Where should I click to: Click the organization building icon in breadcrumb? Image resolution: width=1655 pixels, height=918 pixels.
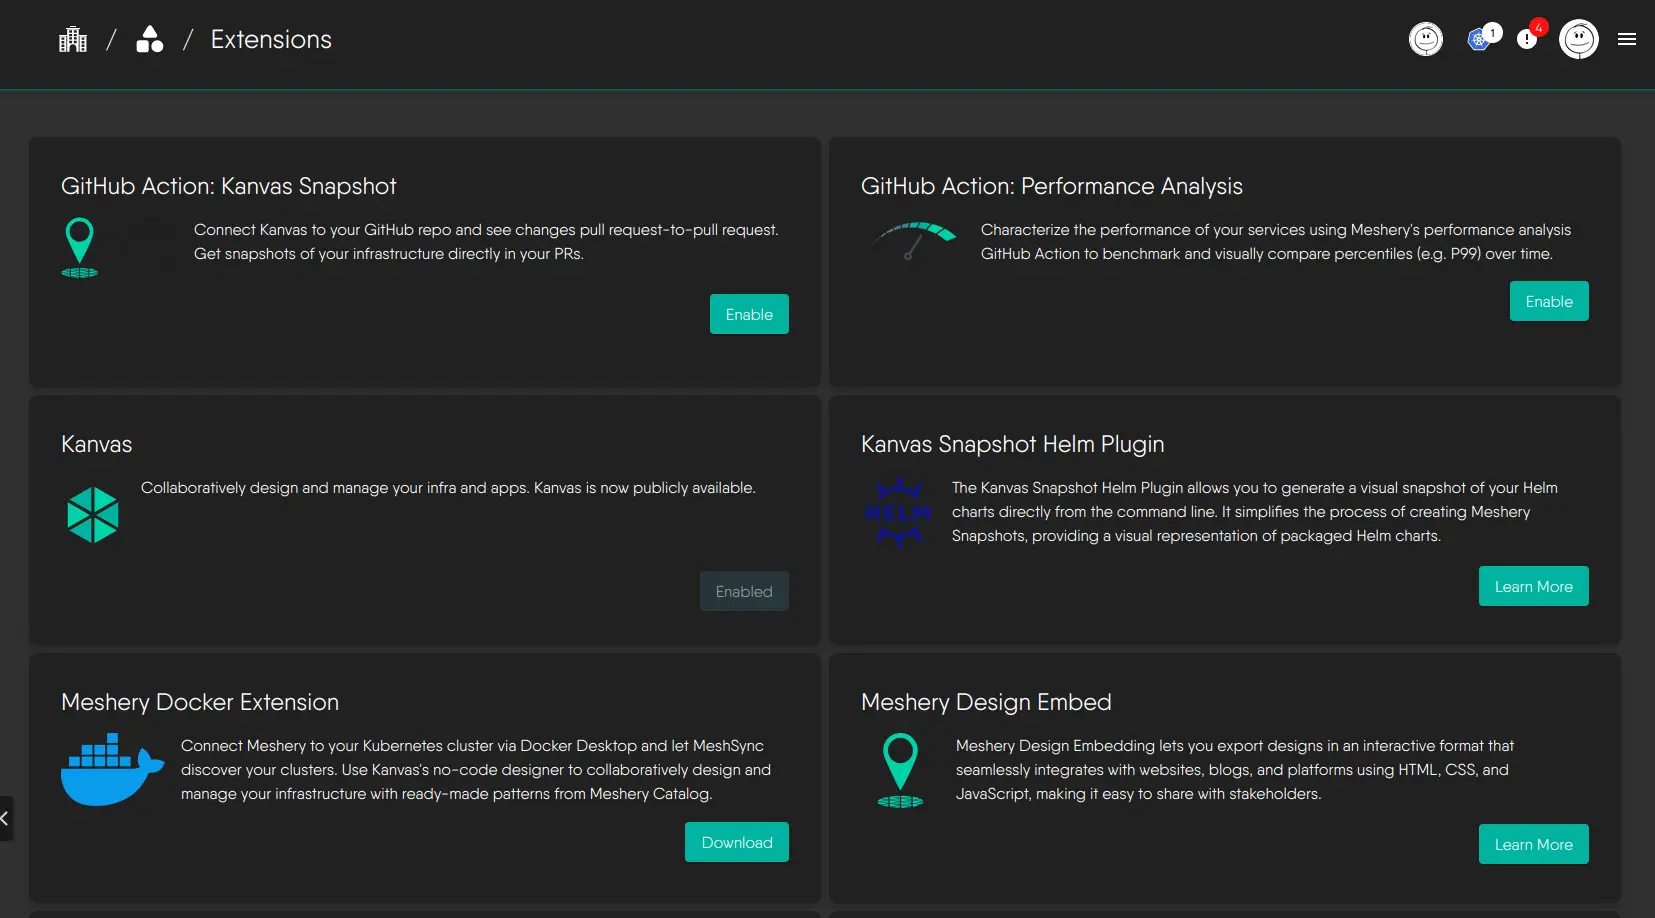pos(73,40)
